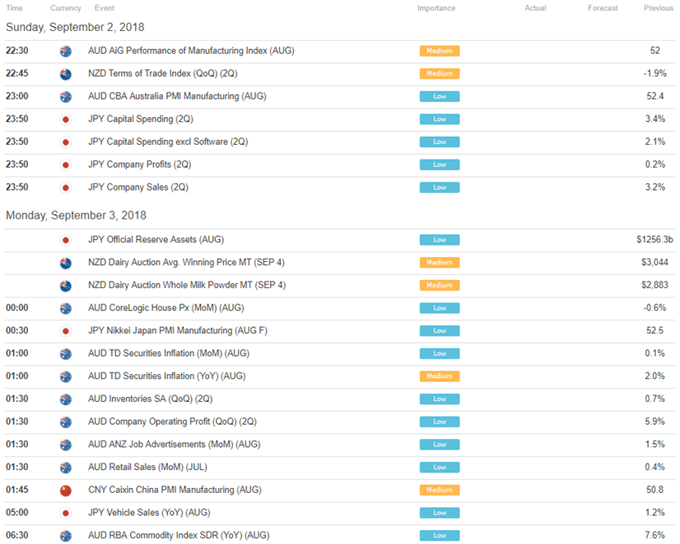Click the Australian flag beside CBA Australia PMI Manufacturing
This screenshot has width=680, height=544.
(x=65, y=97)
